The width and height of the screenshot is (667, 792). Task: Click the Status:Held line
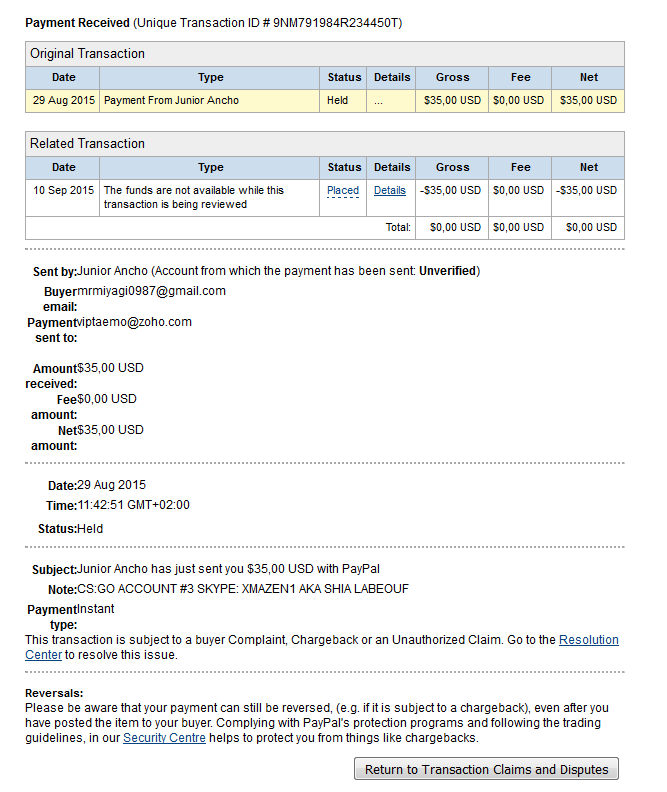pos(70,529)
